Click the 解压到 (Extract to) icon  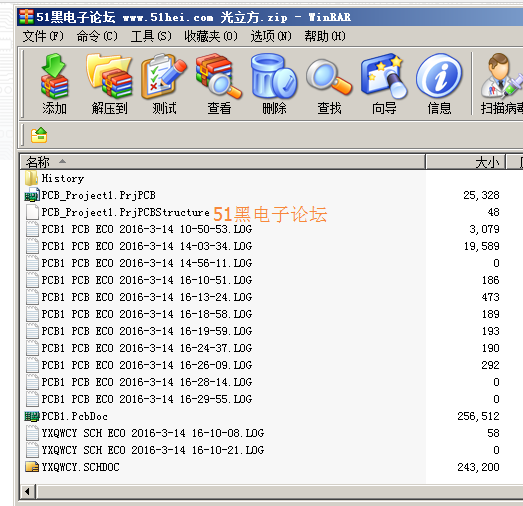tap(109, 76)
